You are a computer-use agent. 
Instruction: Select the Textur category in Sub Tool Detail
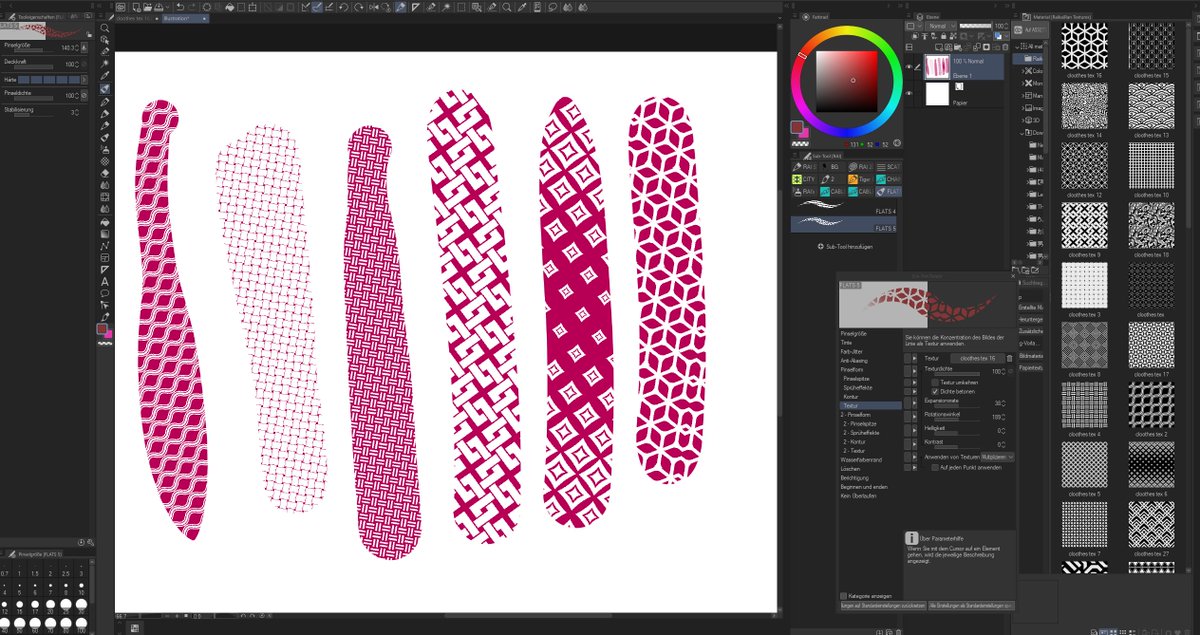pyautogui.click(x=851, y=405)
